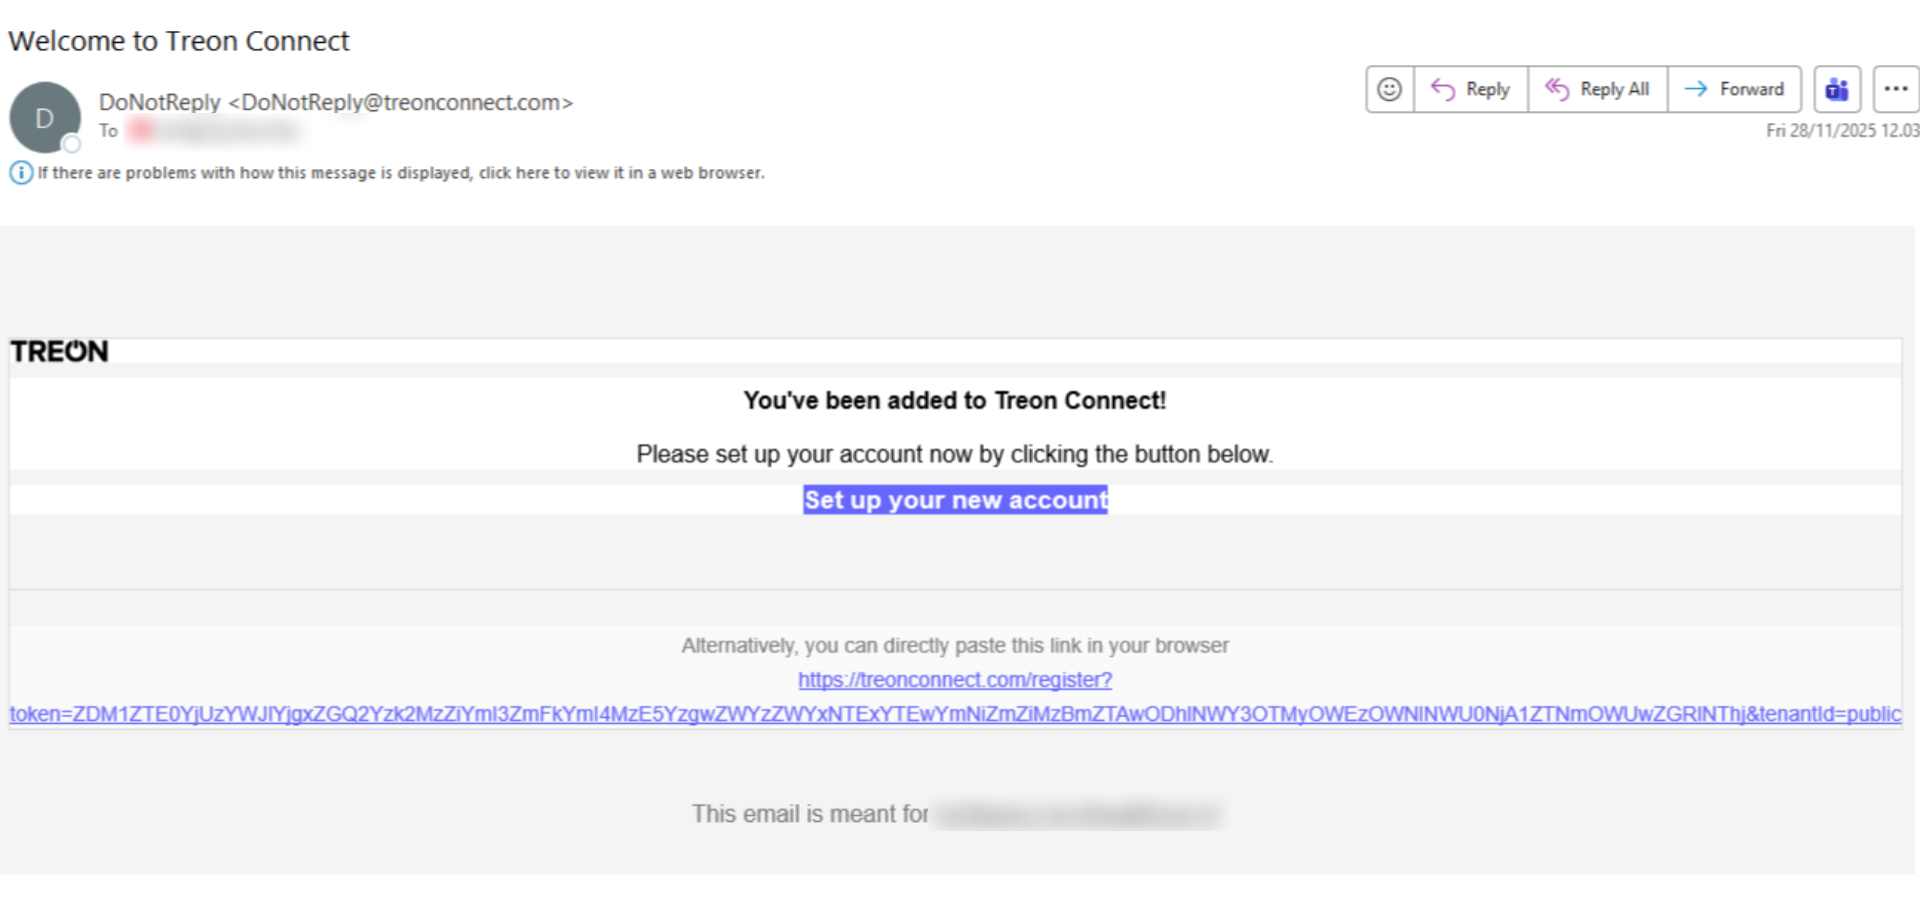Image resolution: width=1920 pixels, height=899 pixels.
Task: Click the presence status circle on avatar
Action: click(x=72, y=144)
